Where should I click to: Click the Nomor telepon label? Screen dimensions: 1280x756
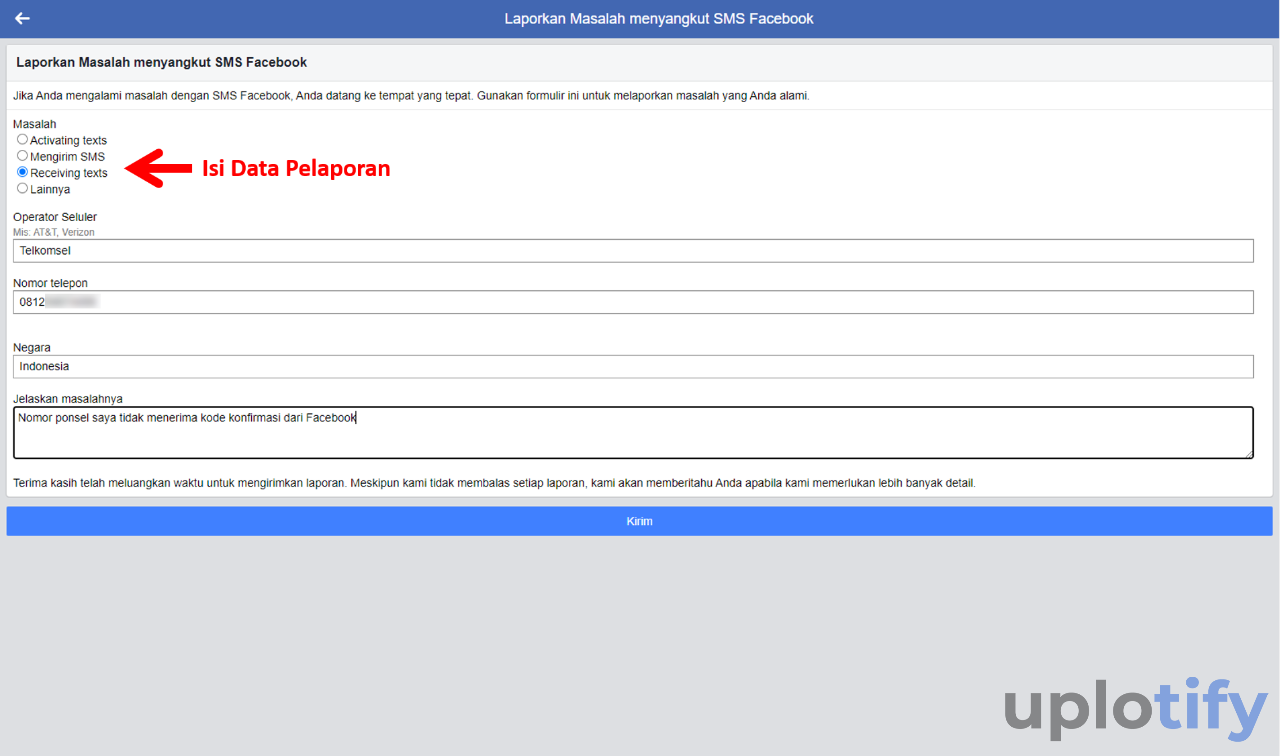50,283
